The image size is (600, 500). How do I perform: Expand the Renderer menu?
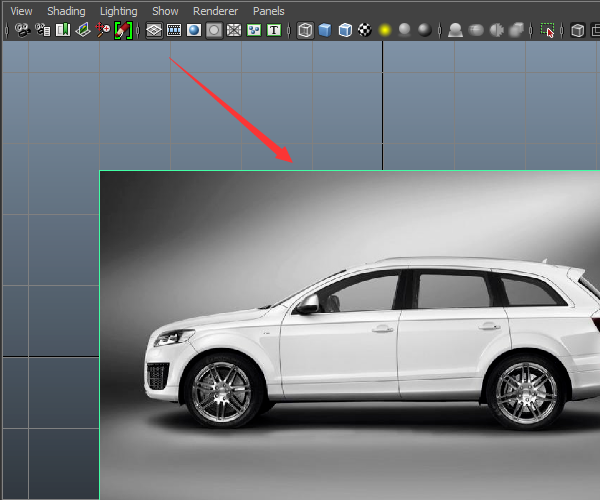(x=215, y=11)
